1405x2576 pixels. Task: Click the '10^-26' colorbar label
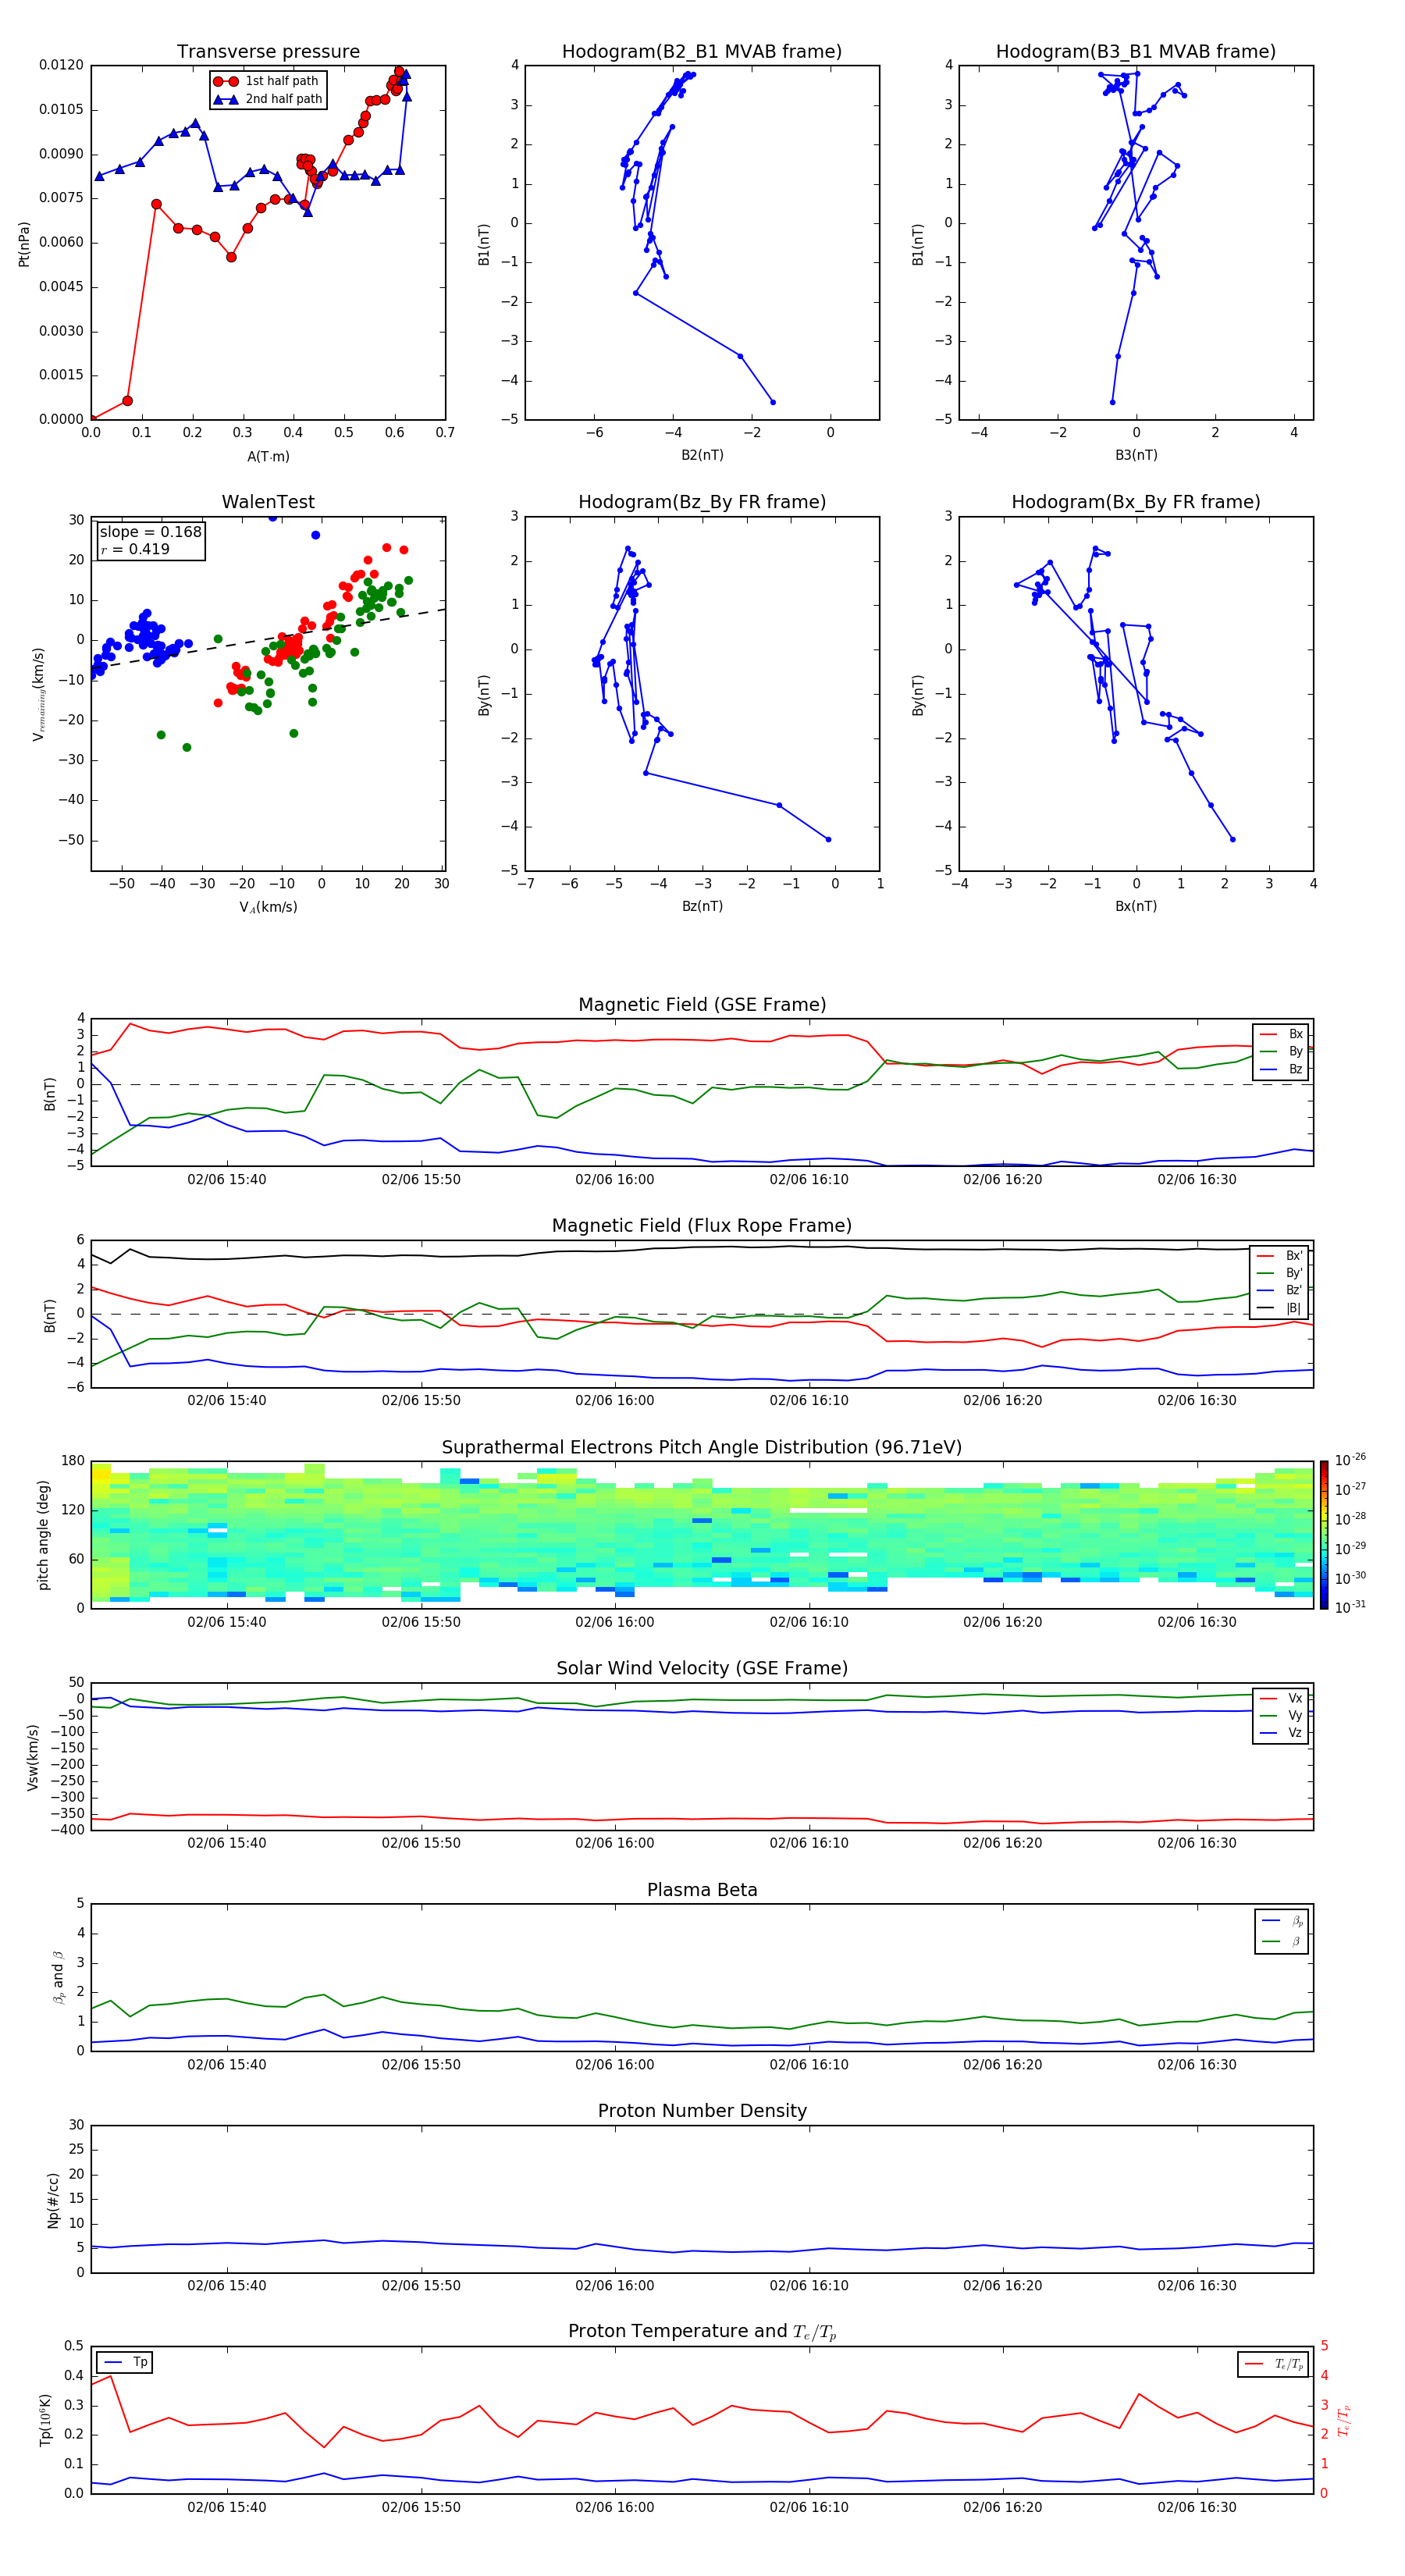[x=1350, y=1460]
